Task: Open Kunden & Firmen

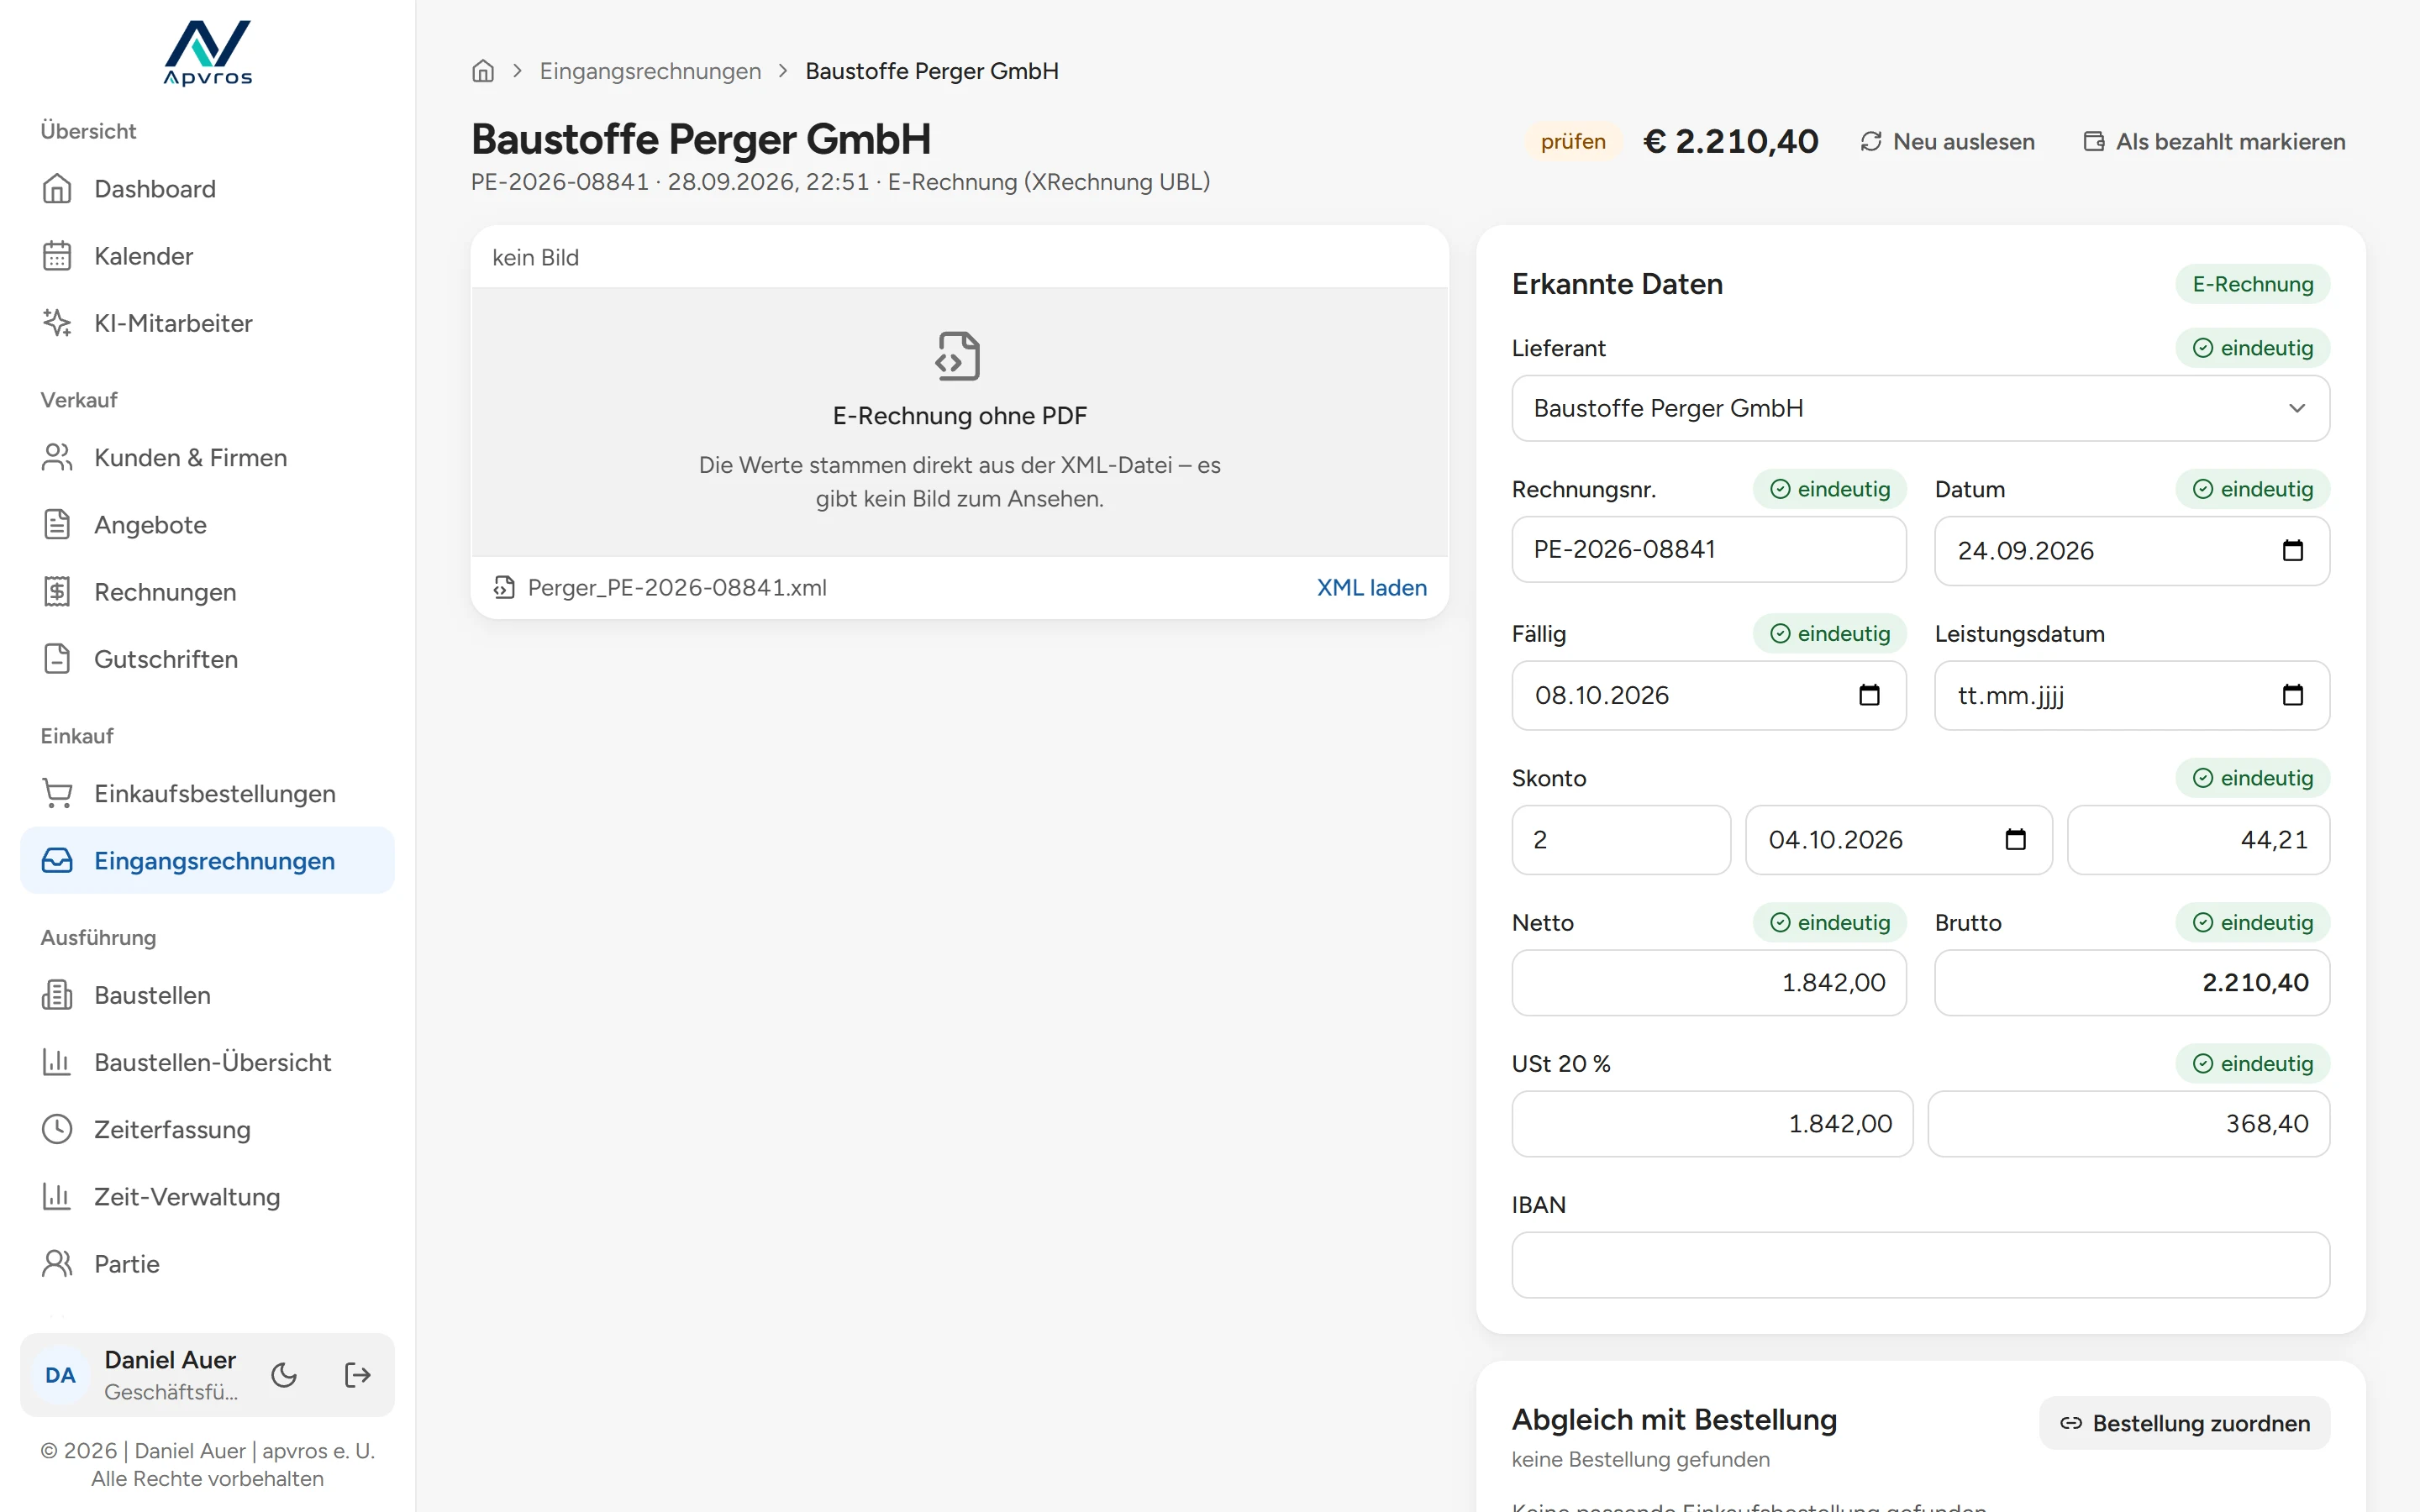Action: (208, 458)
